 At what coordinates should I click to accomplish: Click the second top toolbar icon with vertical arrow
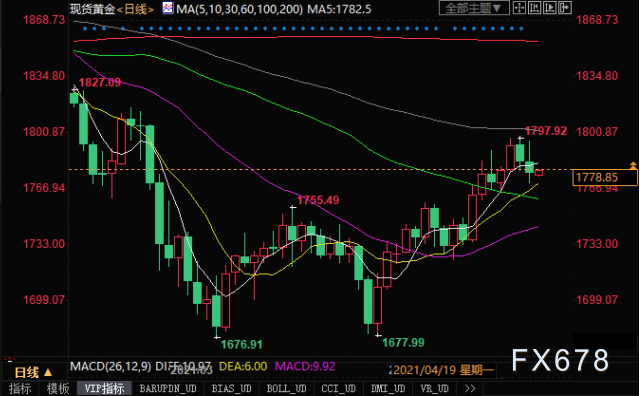click(534, 8)
